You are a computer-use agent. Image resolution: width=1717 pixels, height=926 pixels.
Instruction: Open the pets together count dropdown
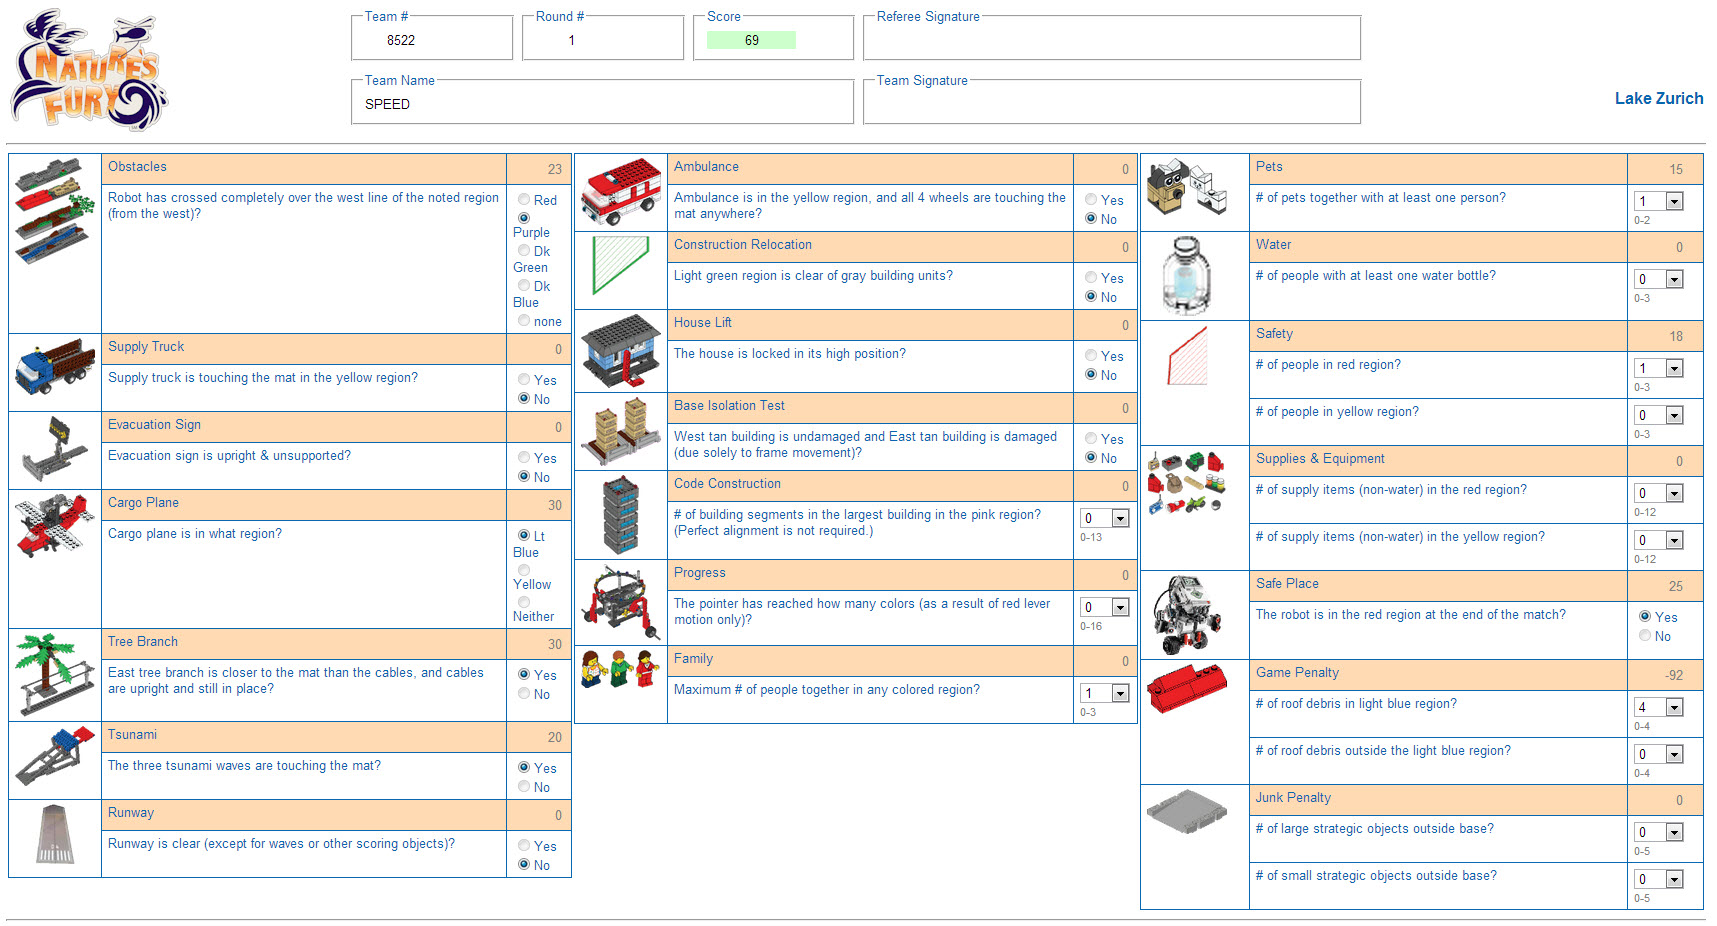pyautogui.click(x=1675, y=201)
